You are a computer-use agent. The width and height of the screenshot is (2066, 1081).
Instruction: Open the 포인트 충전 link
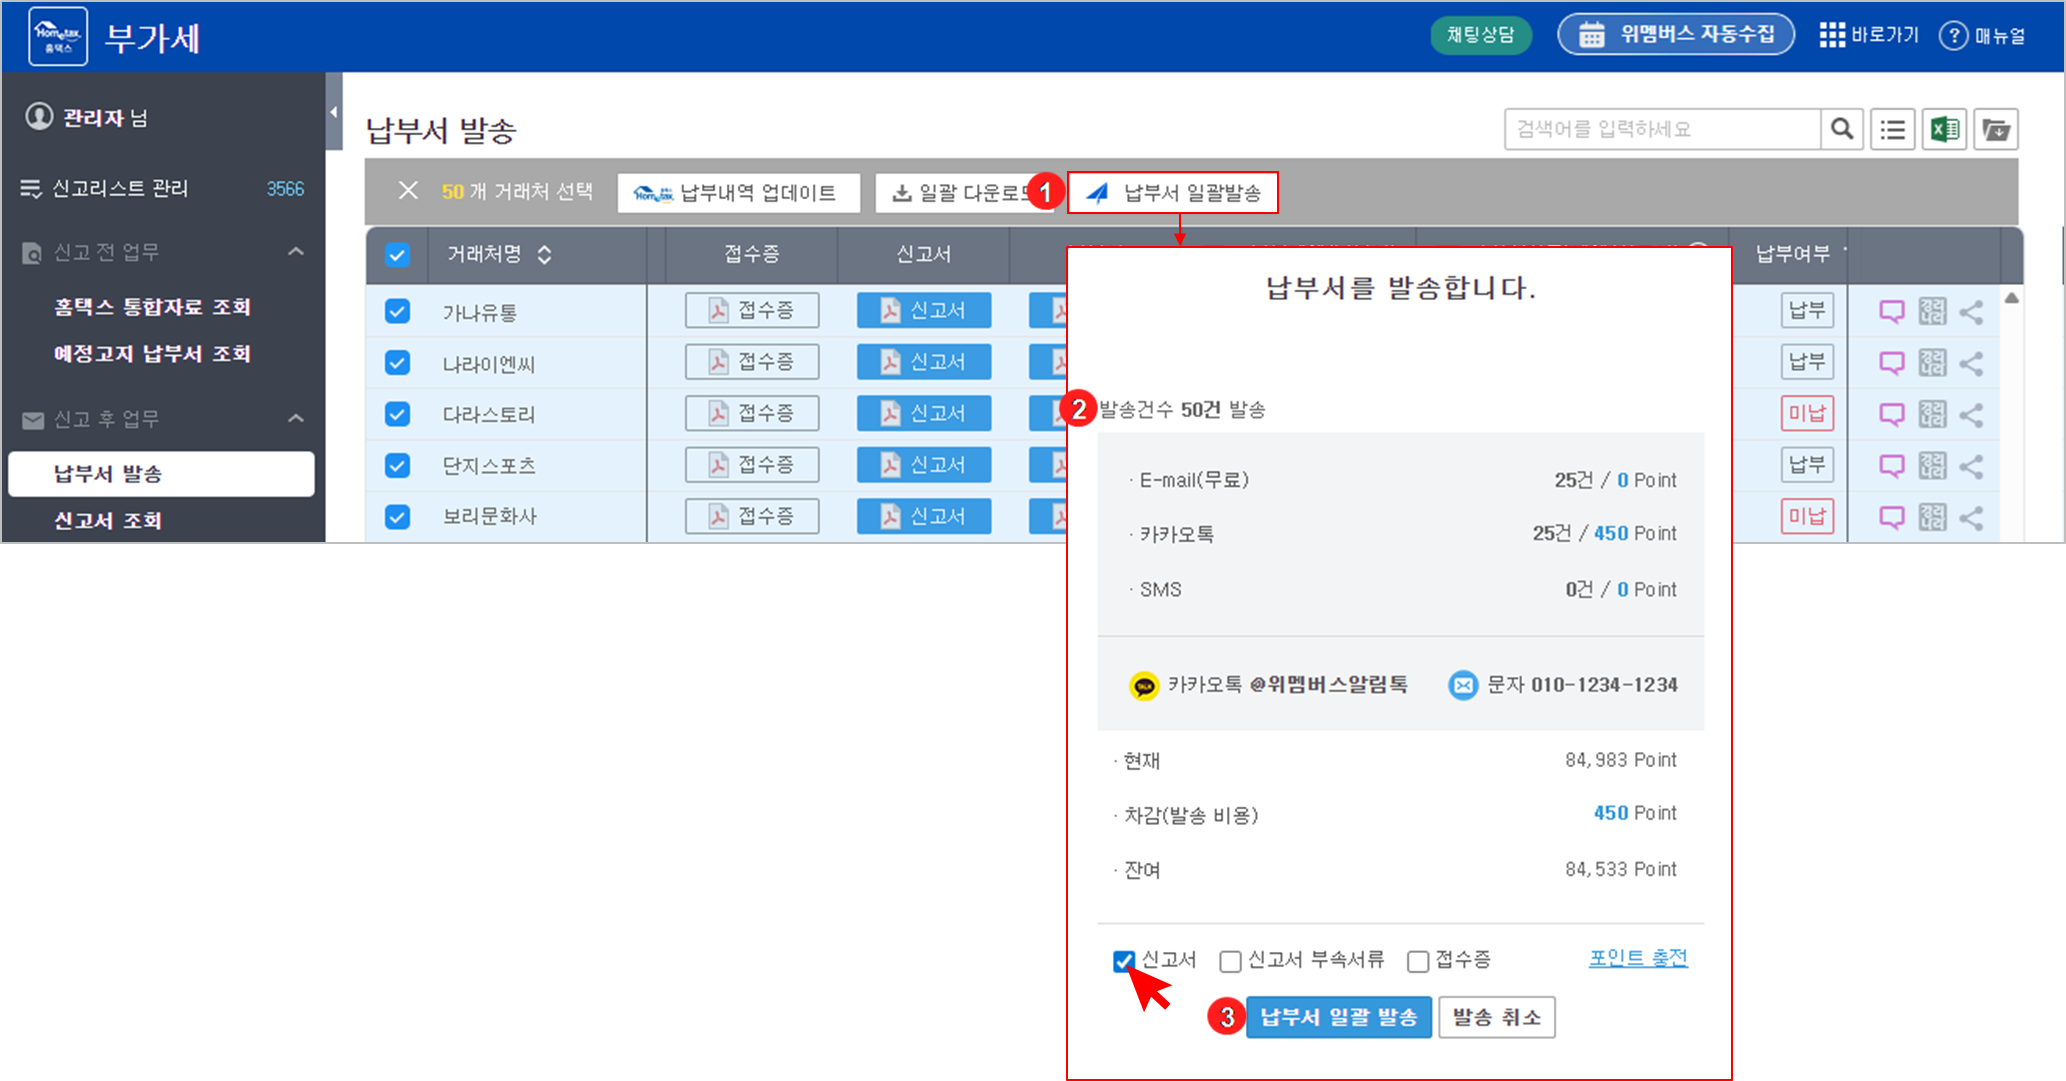pos(1637,958)
